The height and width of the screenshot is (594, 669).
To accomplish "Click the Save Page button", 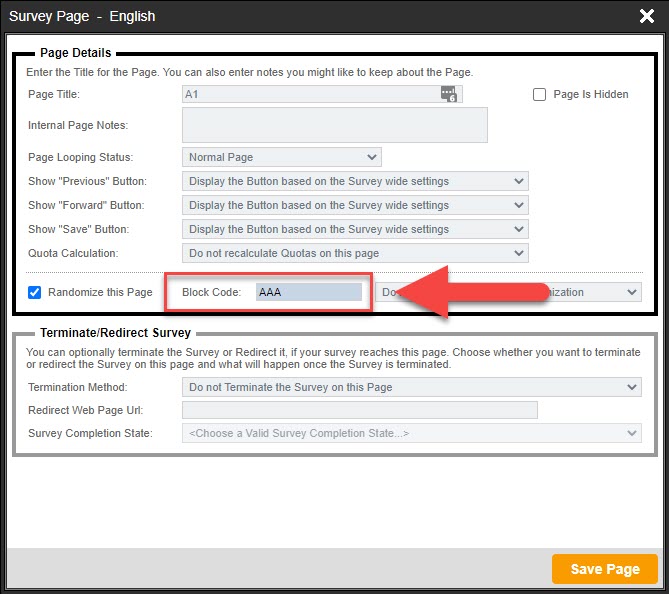I will tap(605, 569).
